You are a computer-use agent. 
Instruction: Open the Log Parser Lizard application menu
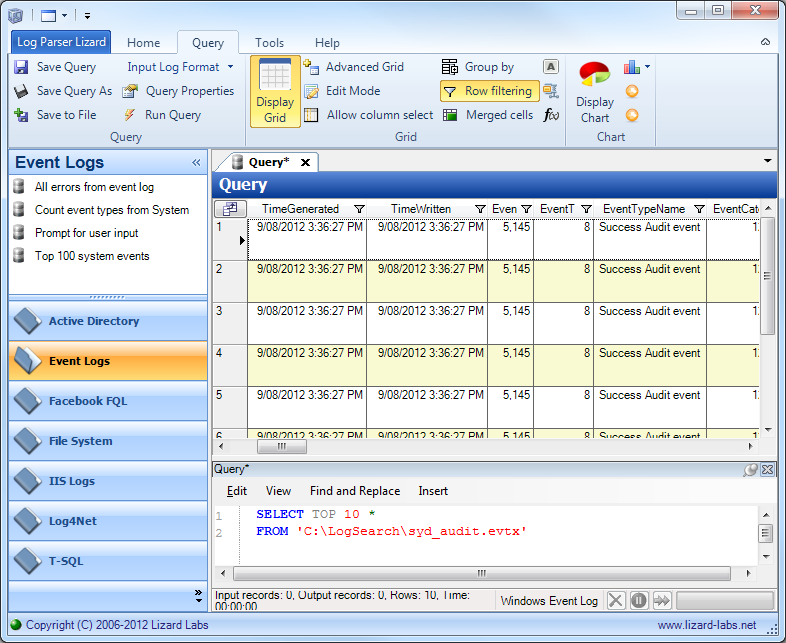pos(61,42)
